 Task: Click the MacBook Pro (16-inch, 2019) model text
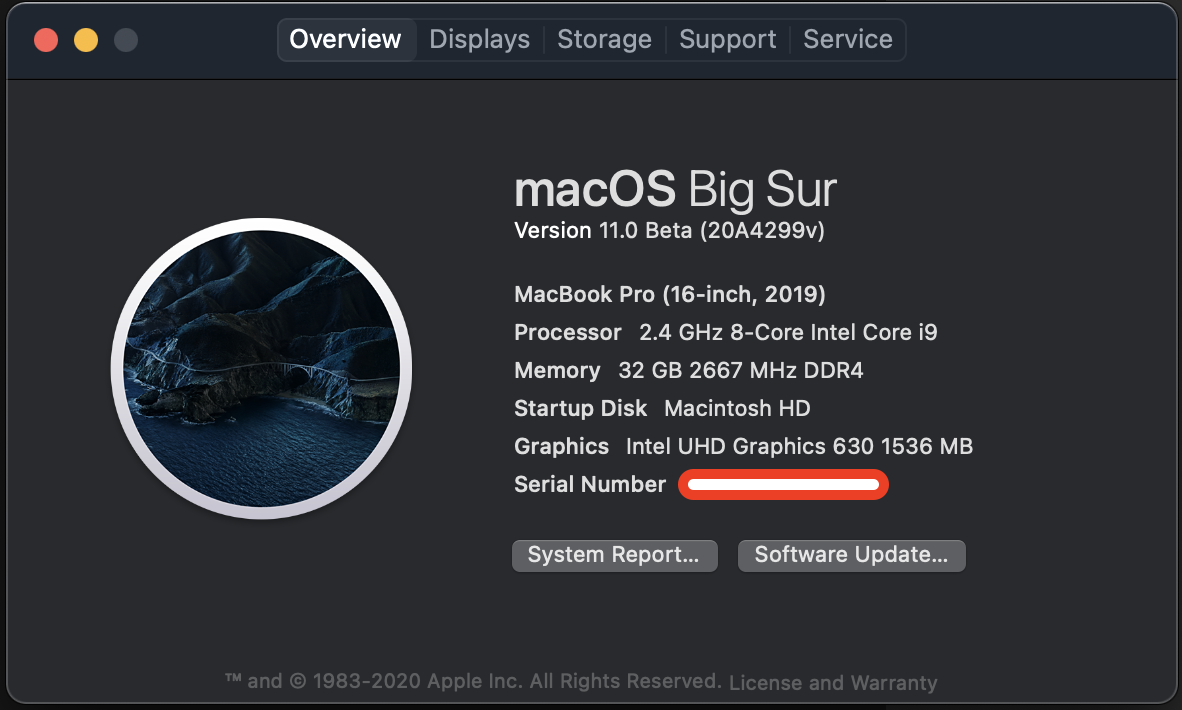coord(669,294)
